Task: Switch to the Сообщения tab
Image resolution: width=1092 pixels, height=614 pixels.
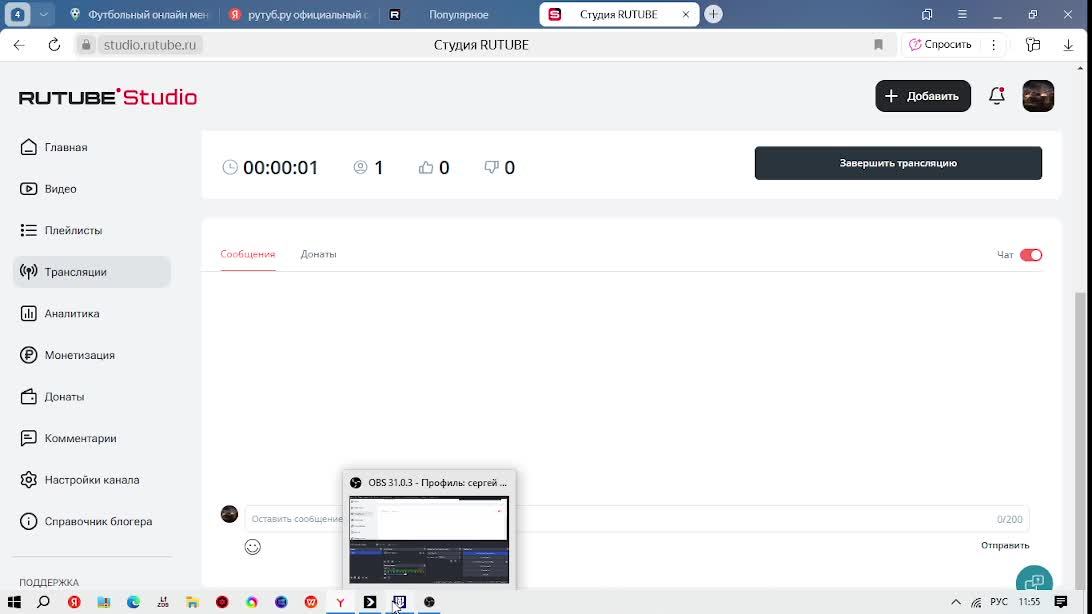Action: click(248, 254)
